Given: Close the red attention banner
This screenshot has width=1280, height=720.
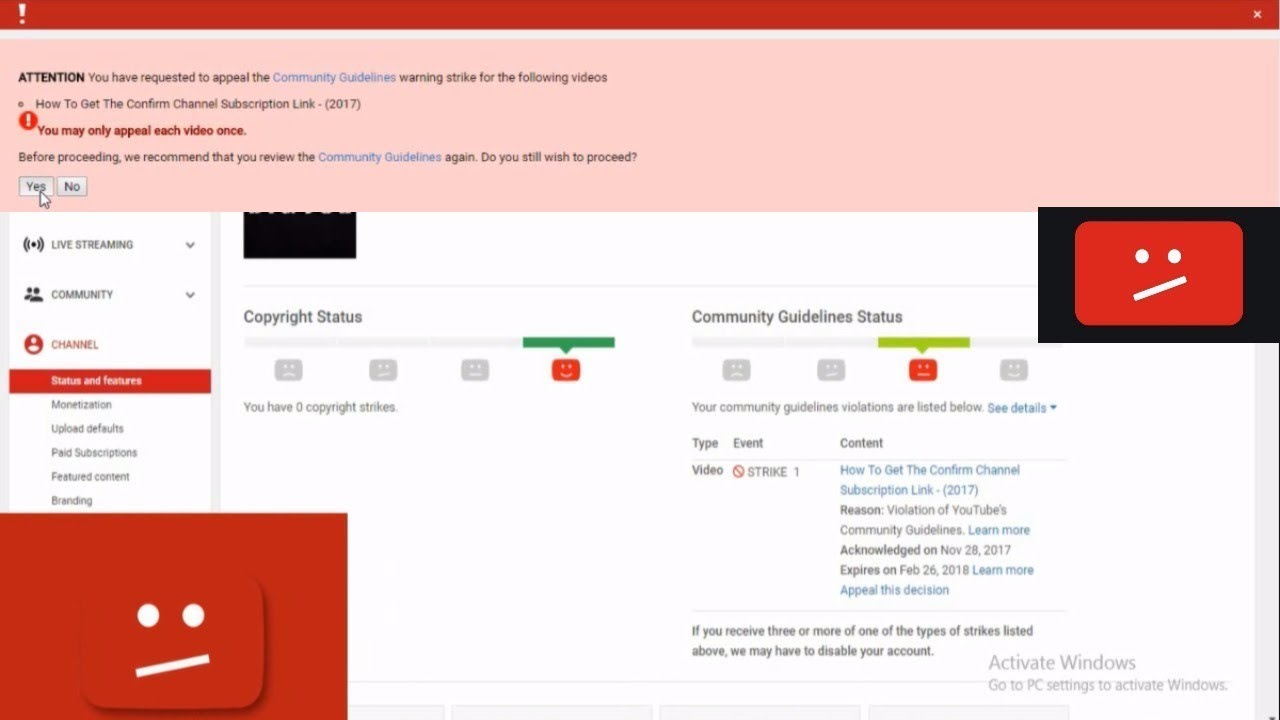Looking at the screenshot, I should tap(1257, 15).
